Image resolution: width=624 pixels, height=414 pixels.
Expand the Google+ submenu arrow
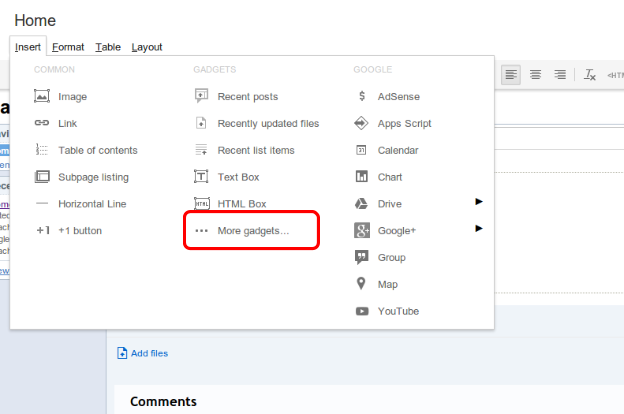tap(479, 229)
